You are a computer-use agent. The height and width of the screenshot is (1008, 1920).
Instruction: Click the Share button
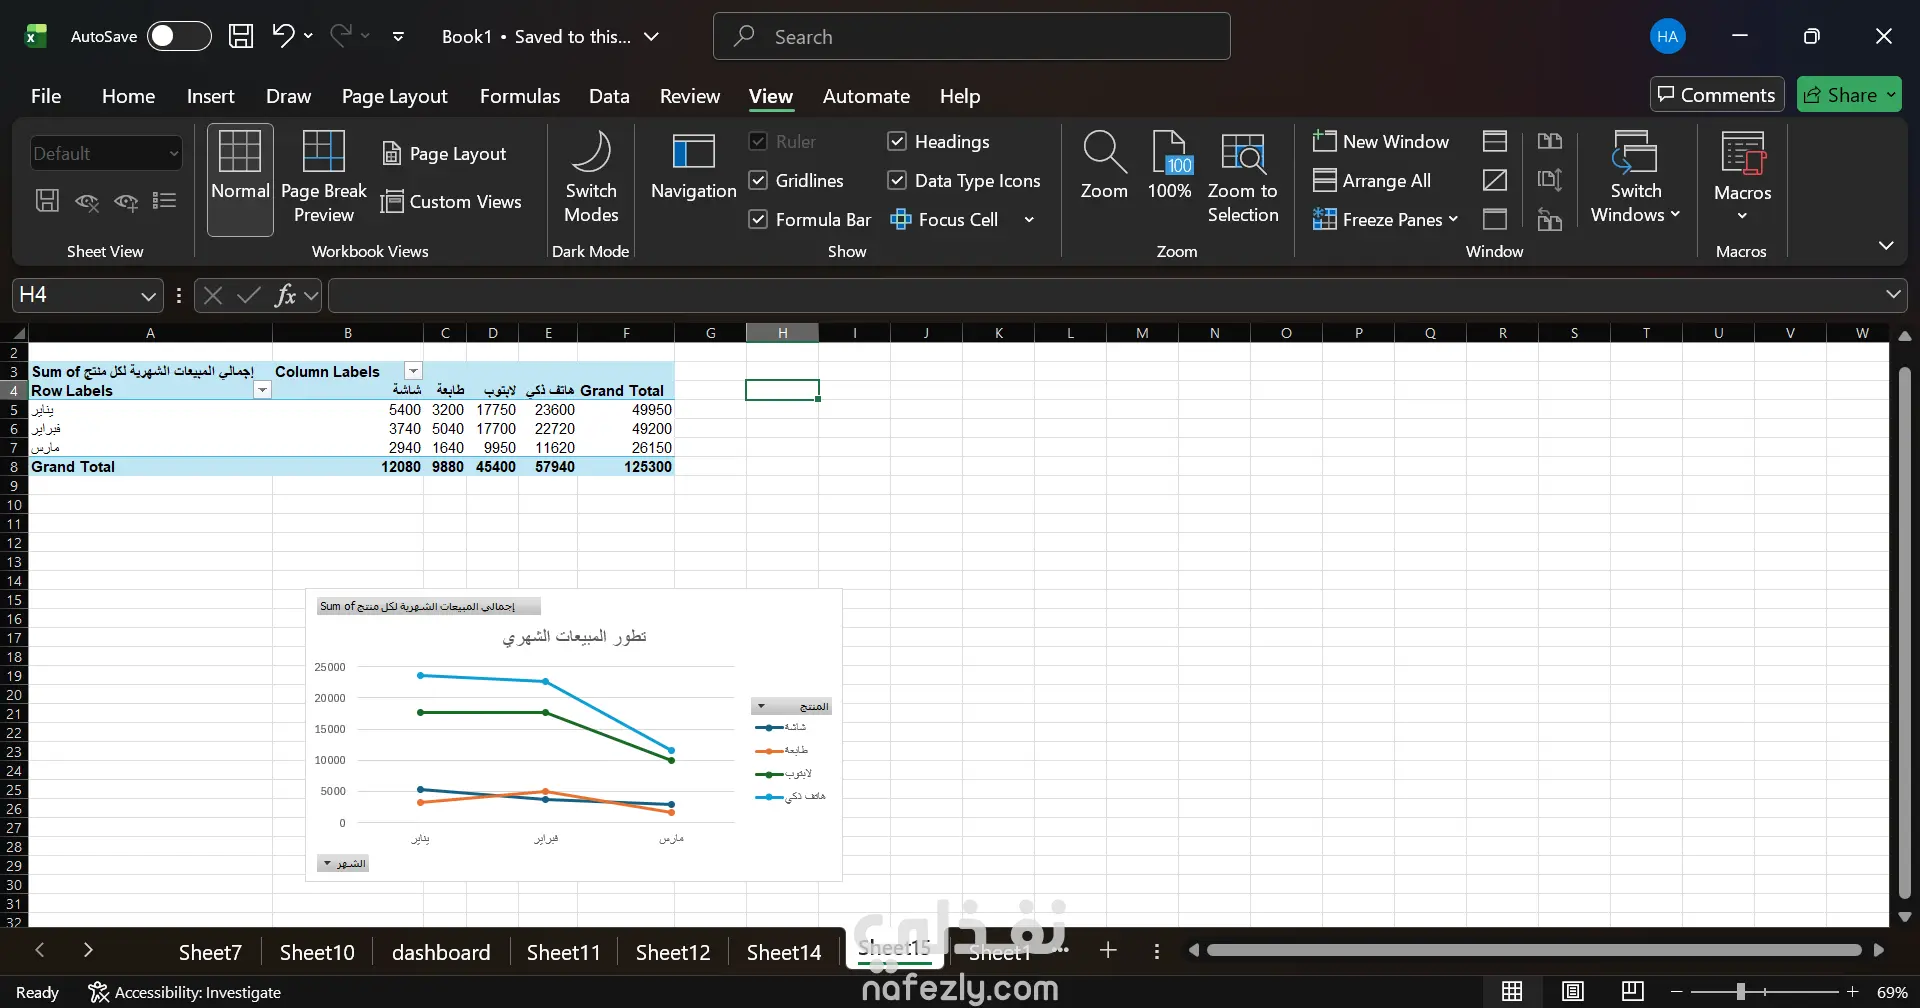click(1849, 94)
